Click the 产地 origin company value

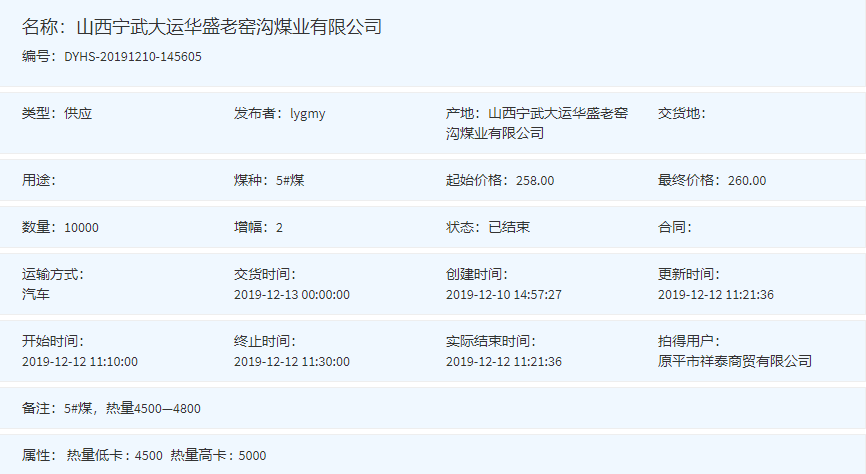point(536,123)
